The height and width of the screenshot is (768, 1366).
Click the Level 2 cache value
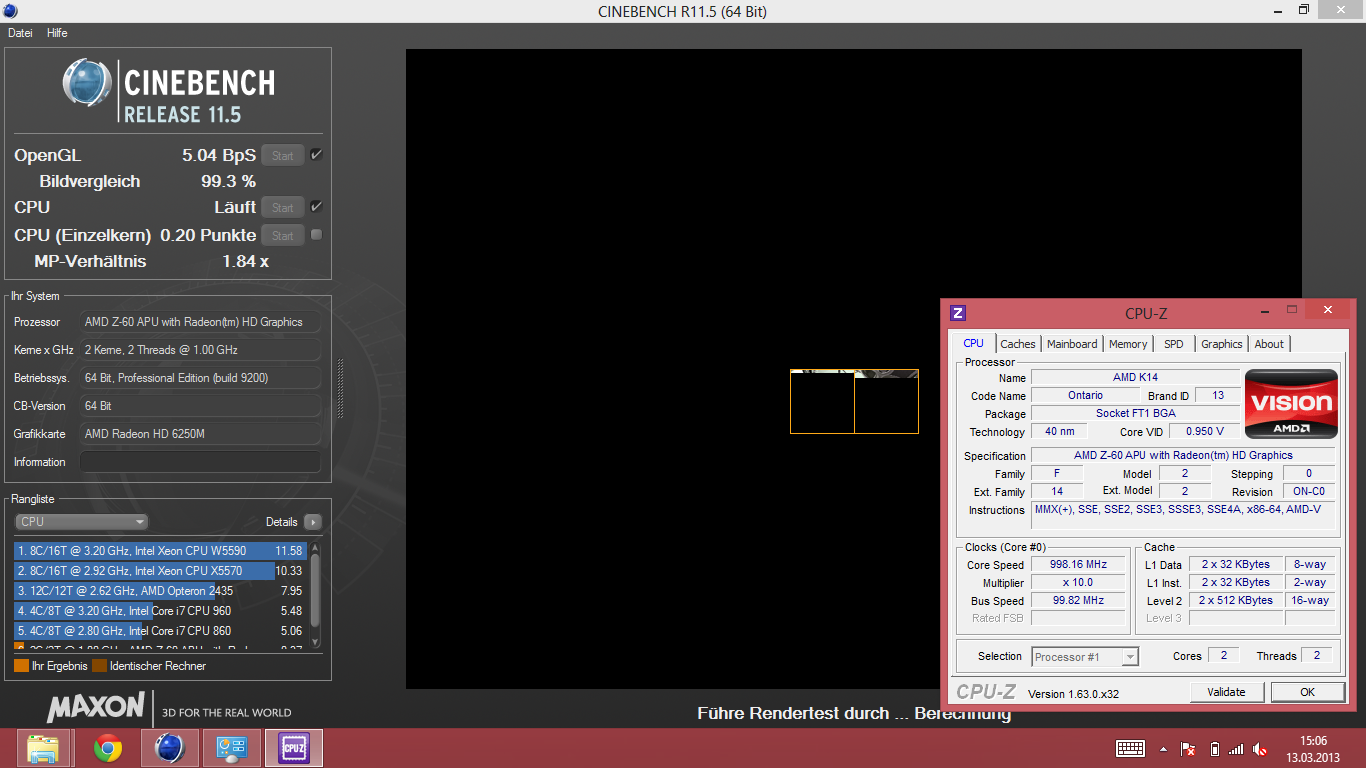point(1237,601)
